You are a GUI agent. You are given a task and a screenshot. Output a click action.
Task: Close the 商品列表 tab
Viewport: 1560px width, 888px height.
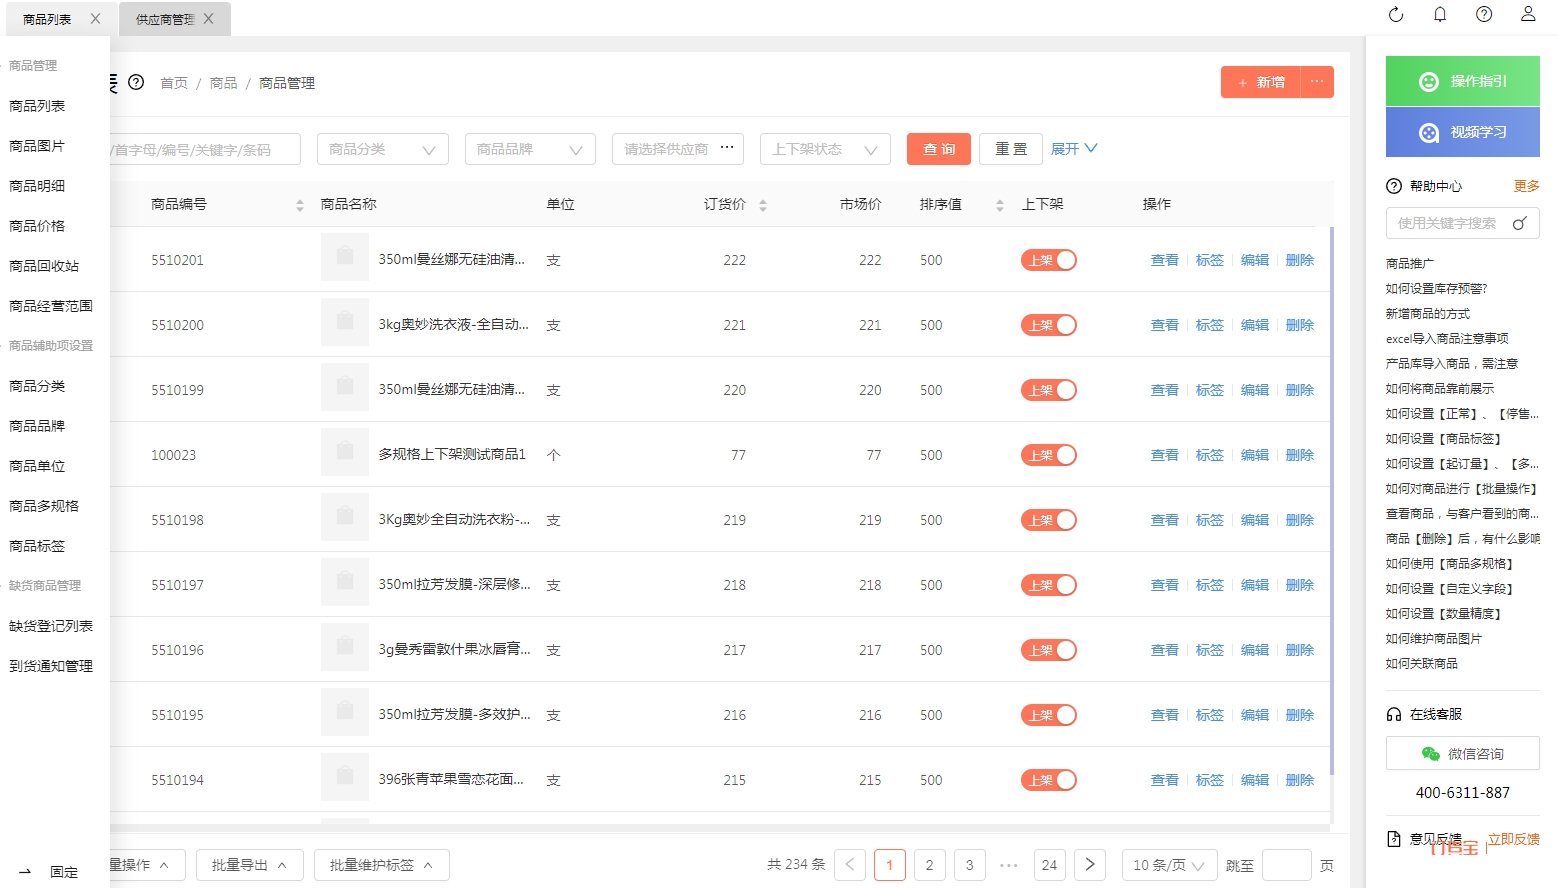pos(95,18)
